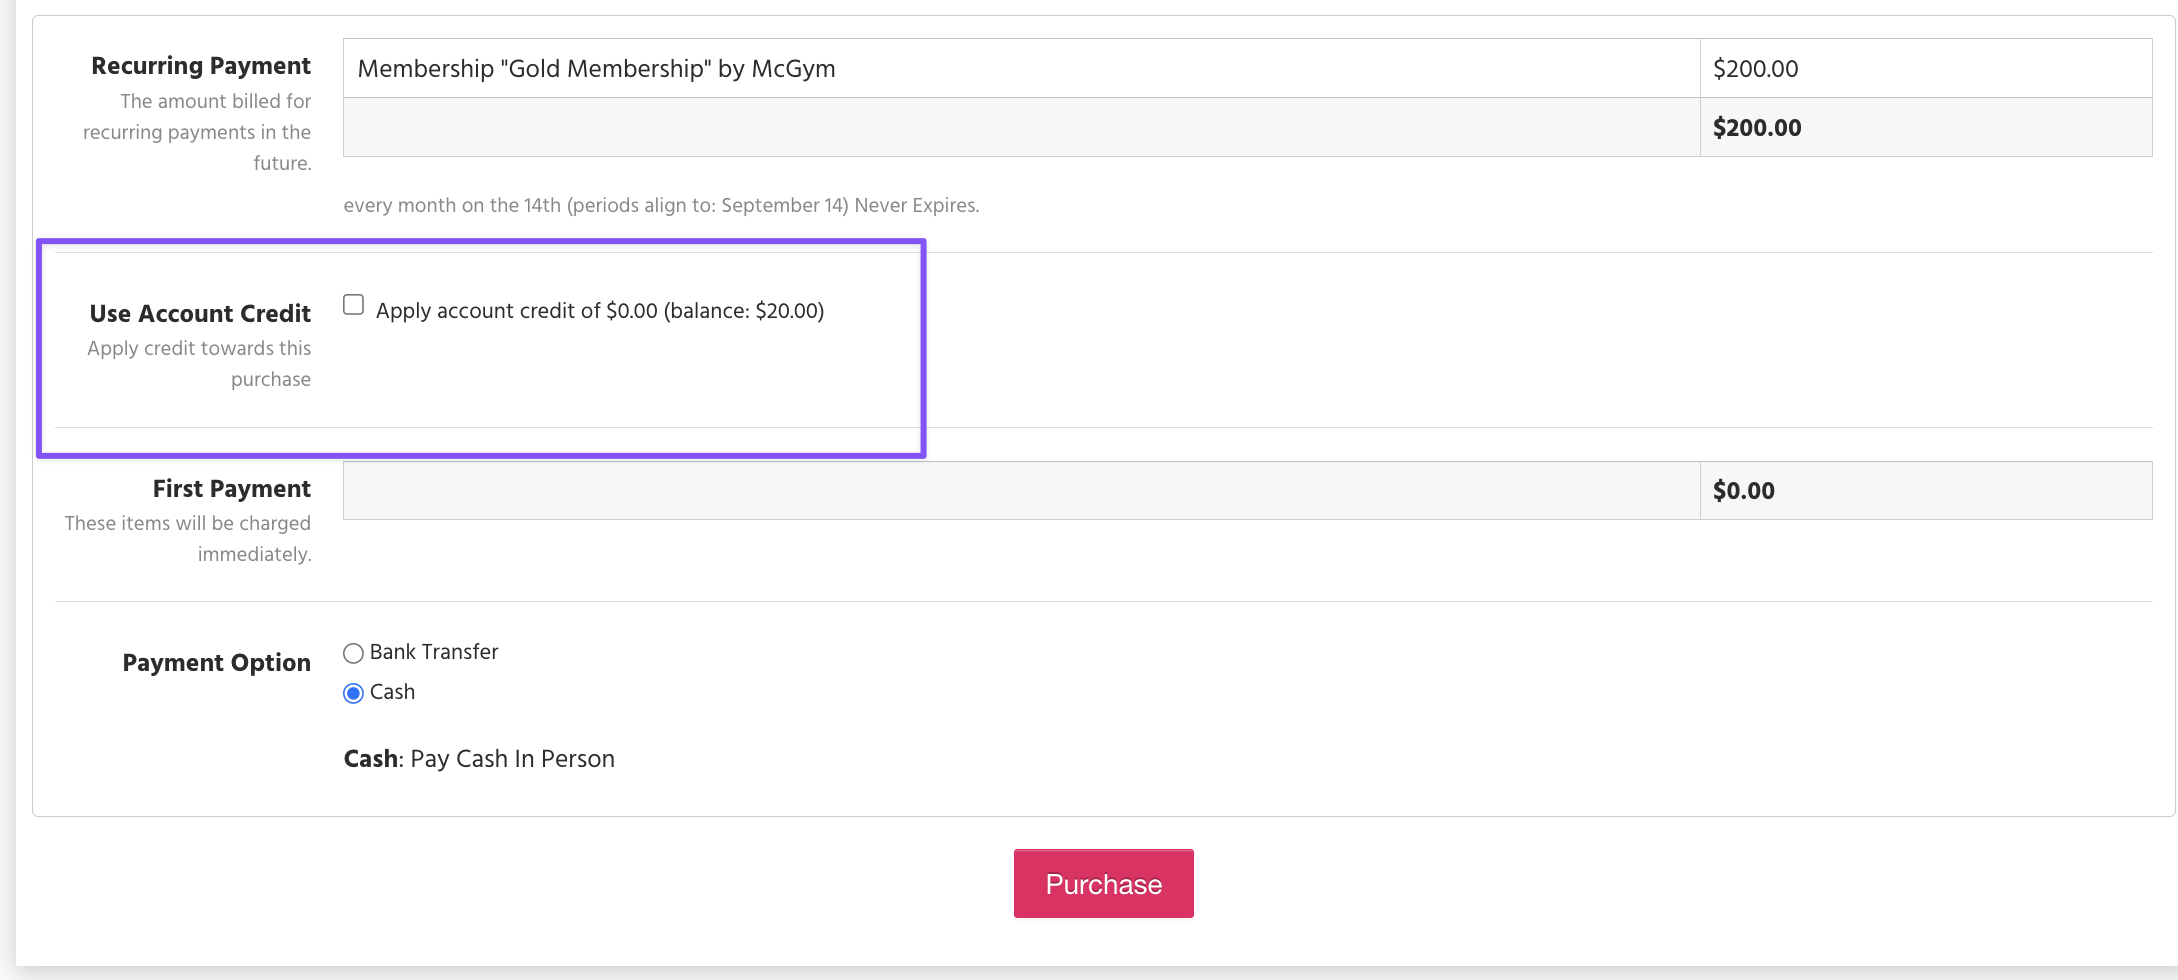This screenshot has height=980, width=2178.
Task: Click the 'Pay Cash In Person' description
Action: point(512,759)
